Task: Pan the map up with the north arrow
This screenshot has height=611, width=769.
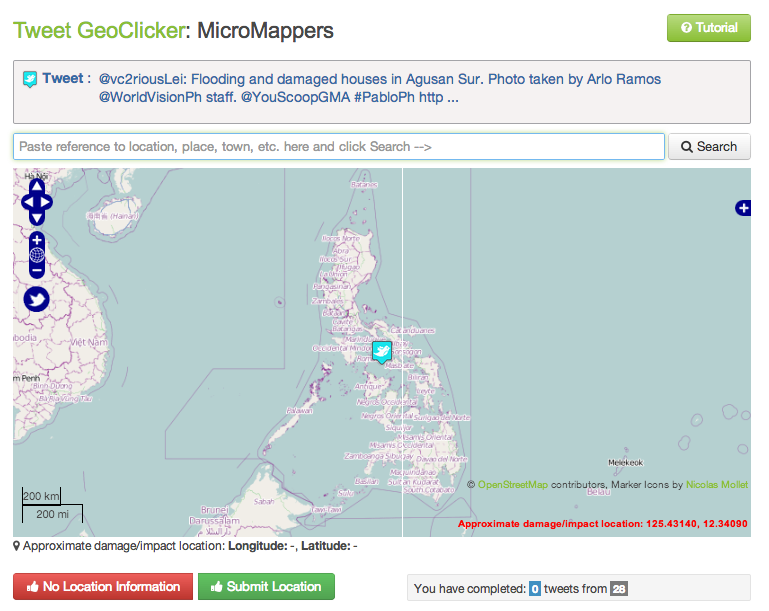Action: tap(37, 186)
